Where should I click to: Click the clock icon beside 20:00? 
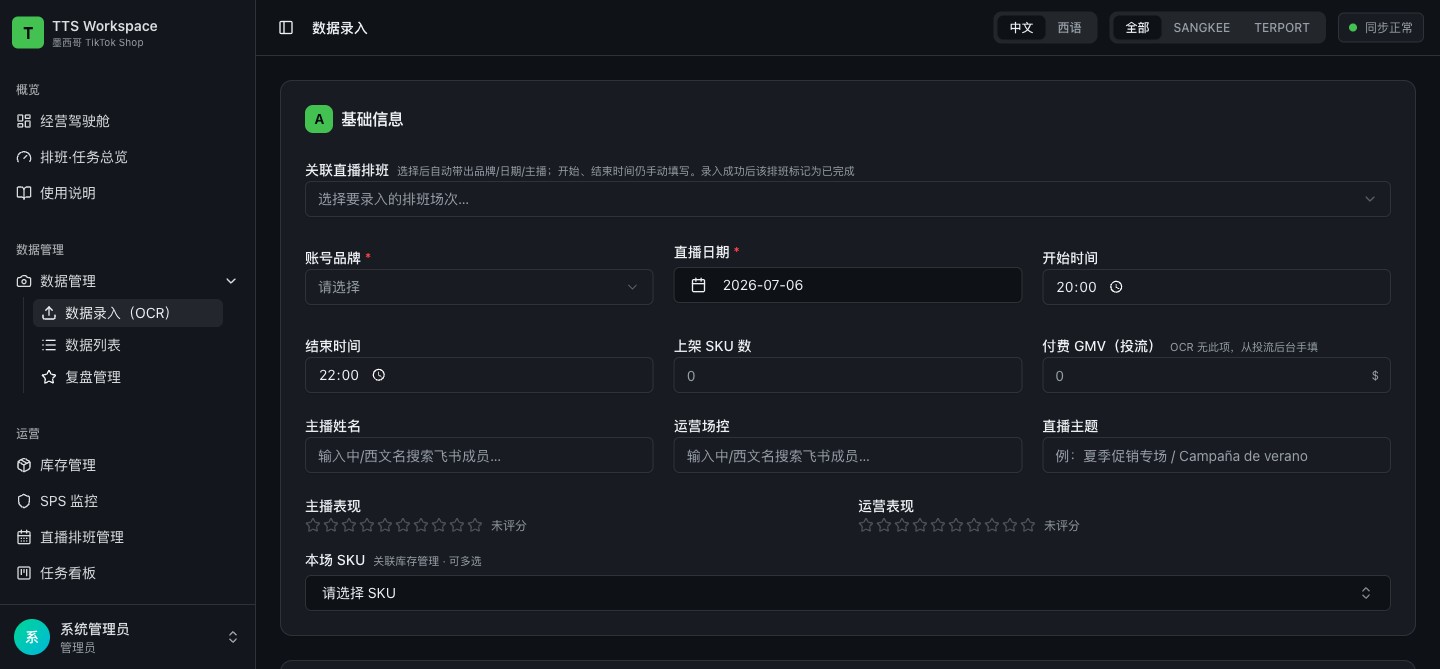click(x=1116, y=287)
